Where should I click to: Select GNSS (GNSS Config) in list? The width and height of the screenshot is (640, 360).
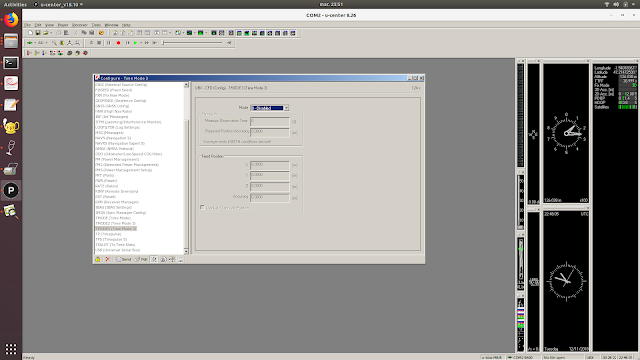pyautogui.click(x=112, y=106)
